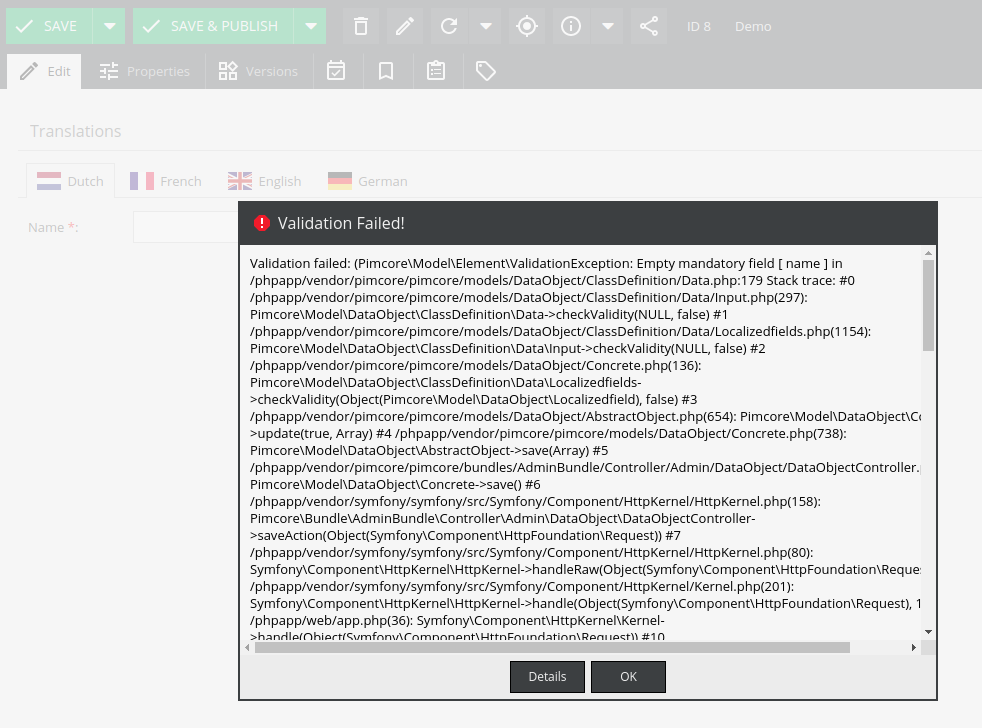Click OK to dismiss validation dialog
The image size is (982, 728).
pos(628,677)
